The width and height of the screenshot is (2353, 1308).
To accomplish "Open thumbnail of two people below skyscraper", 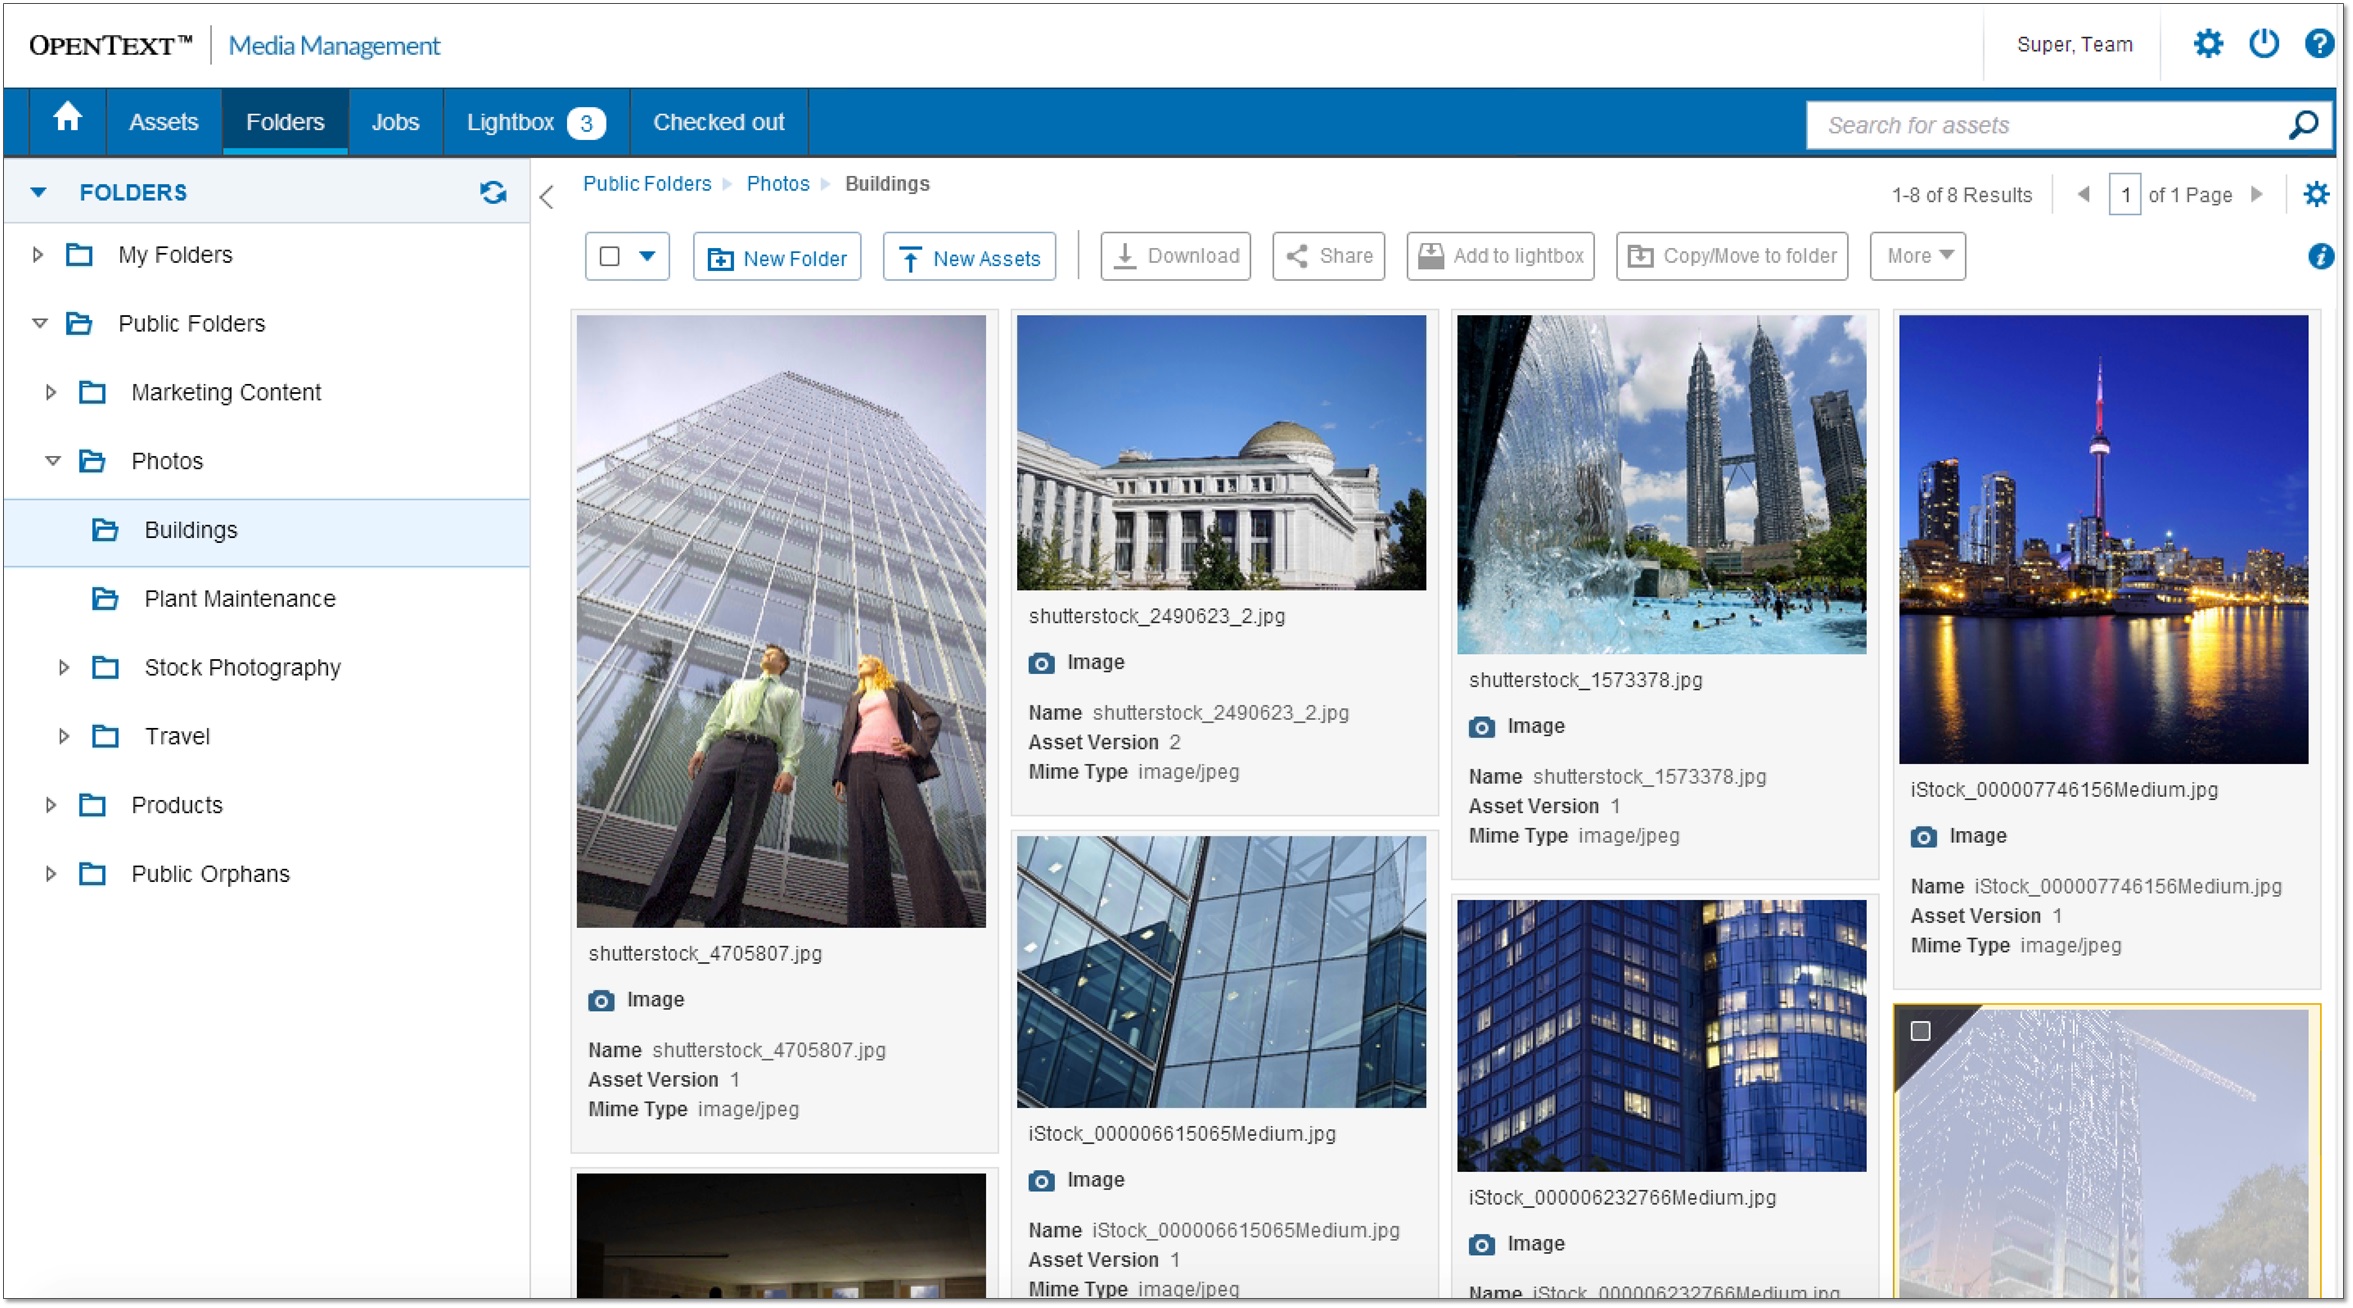I will (781, 621).
